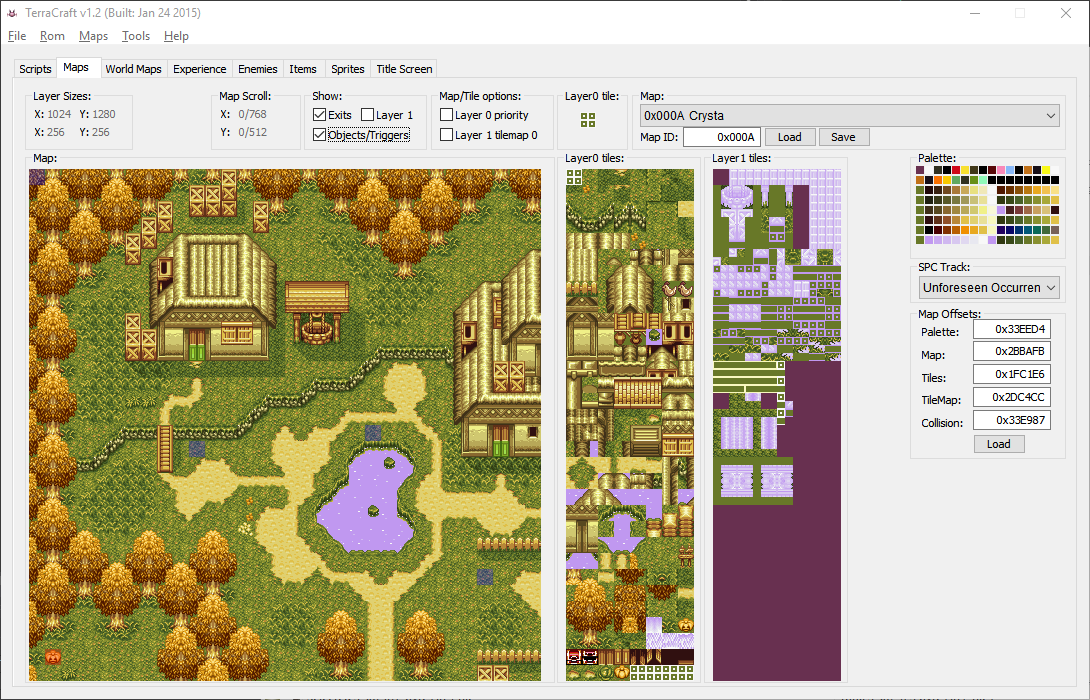Click the purple marker at the map's top-left corner
The image size is (1090, 700).
38,177
